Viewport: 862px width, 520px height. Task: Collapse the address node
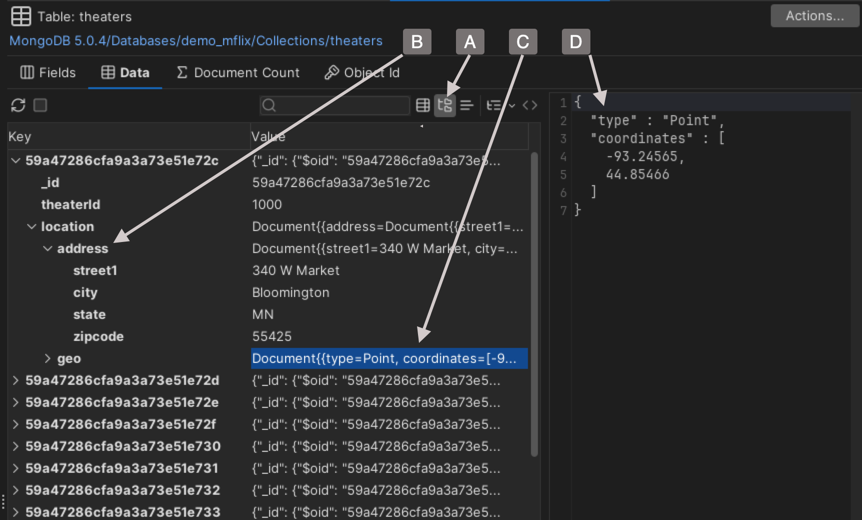pos(48,248)
